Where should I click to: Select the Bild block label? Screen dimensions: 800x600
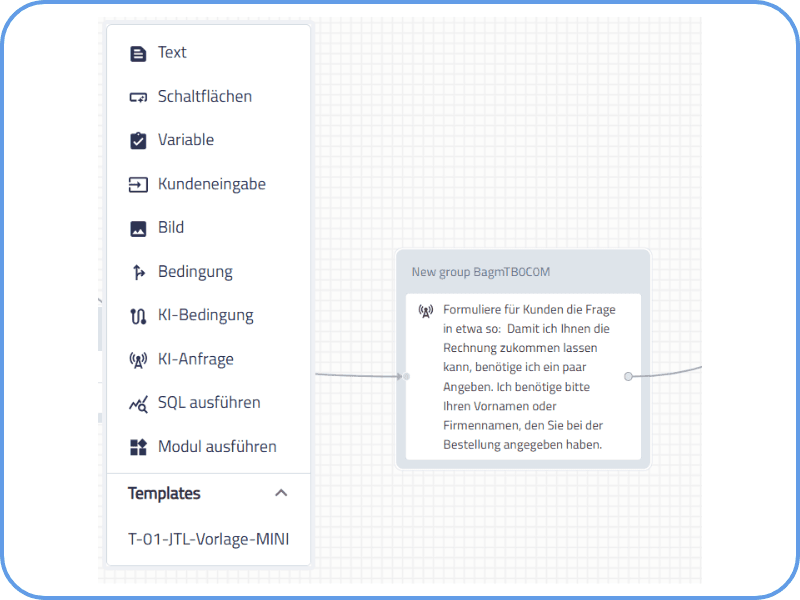[171, 228]
